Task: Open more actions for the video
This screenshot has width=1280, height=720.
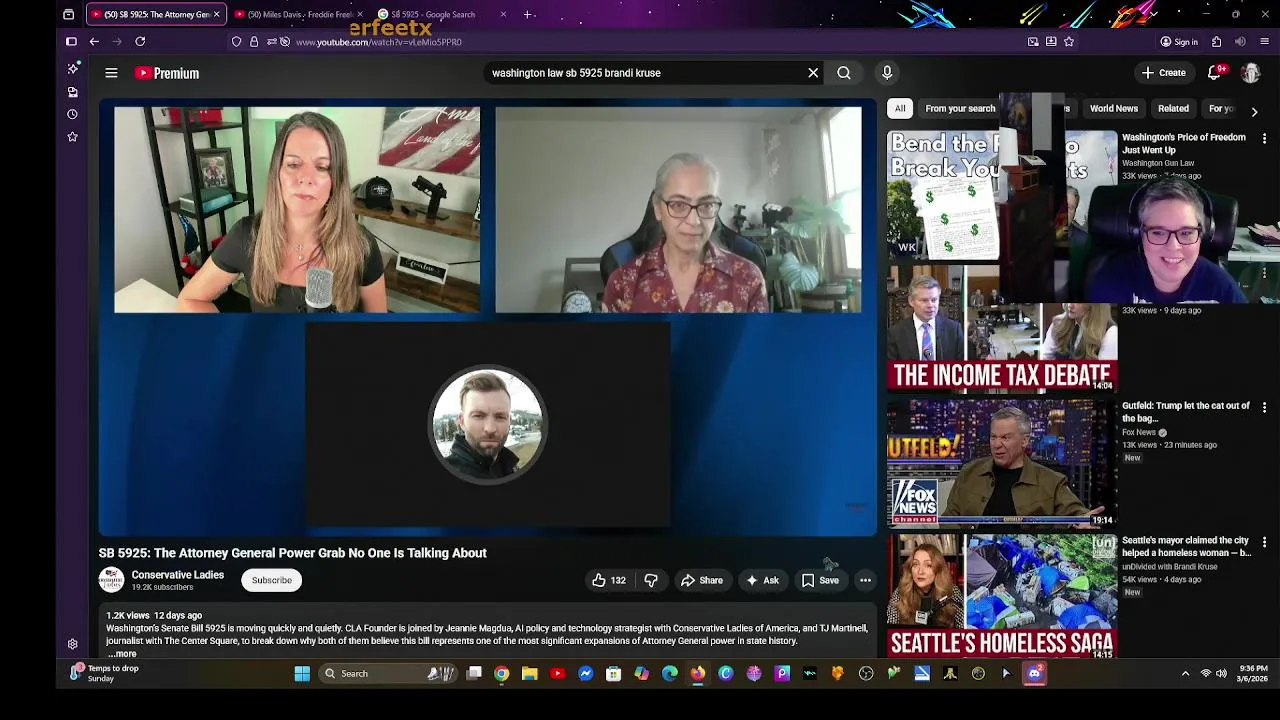Action: point(866,580)
